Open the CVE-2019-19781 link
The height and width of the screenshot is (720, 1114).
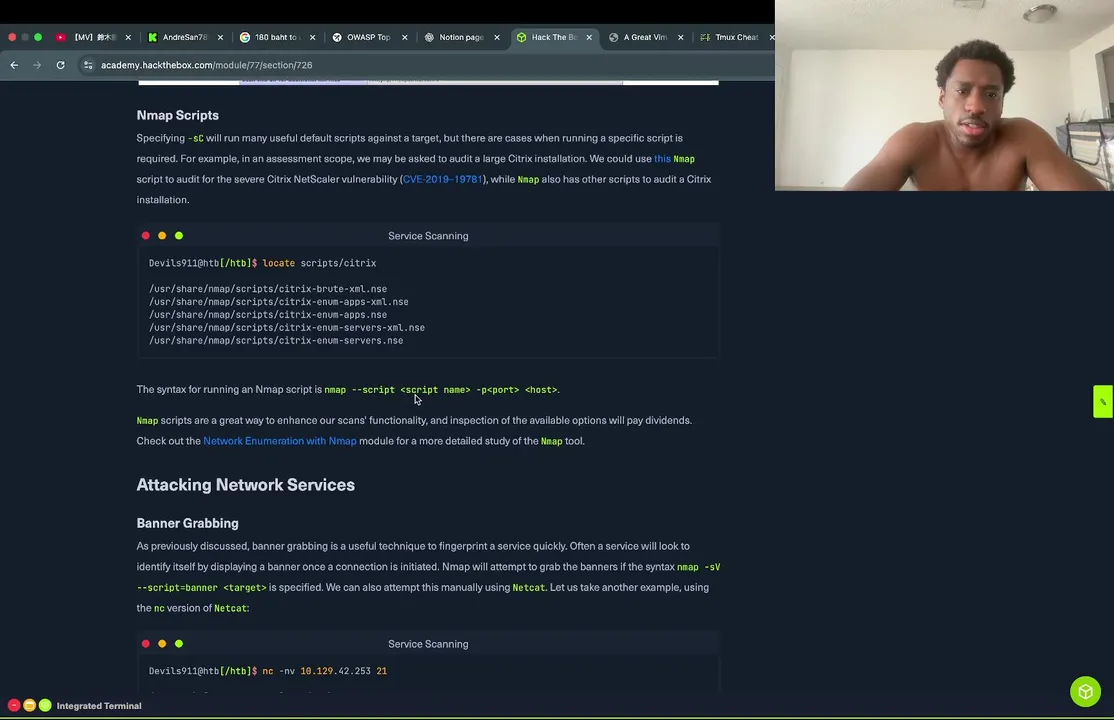(443, 179)
